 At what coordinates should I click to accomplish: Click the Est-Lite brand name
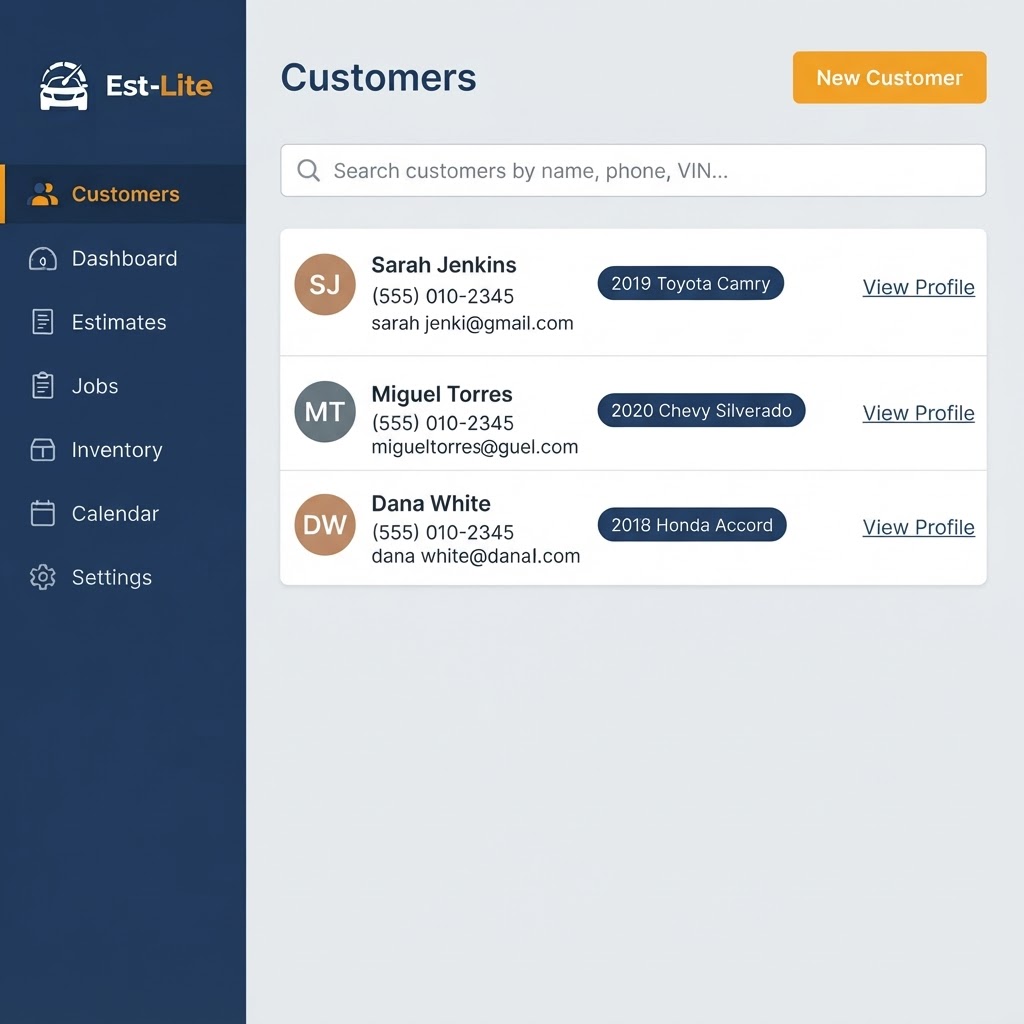coord(159,86)
